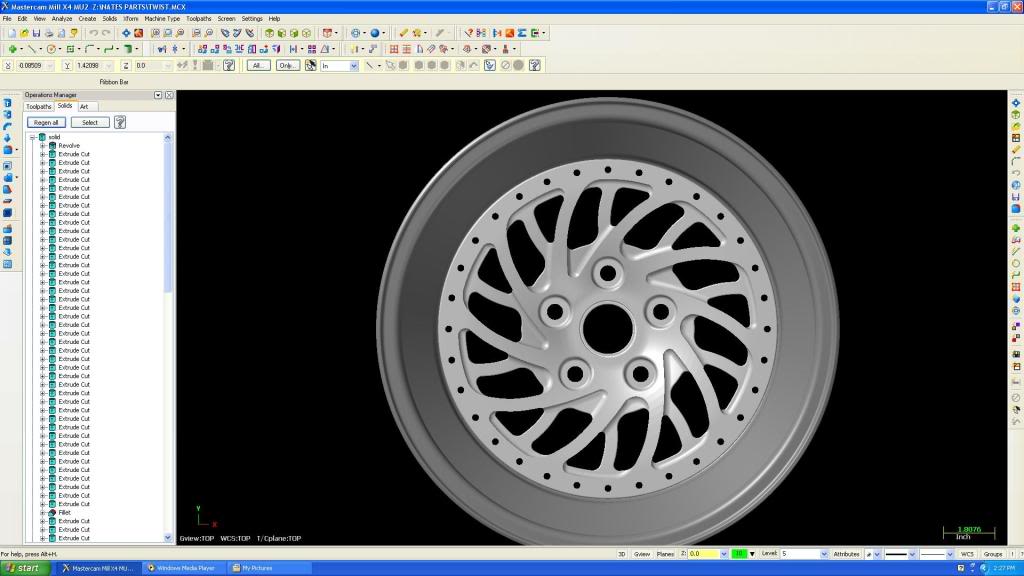
Task: Open the Level dropdown in status bar
Action: coord(824,553)
